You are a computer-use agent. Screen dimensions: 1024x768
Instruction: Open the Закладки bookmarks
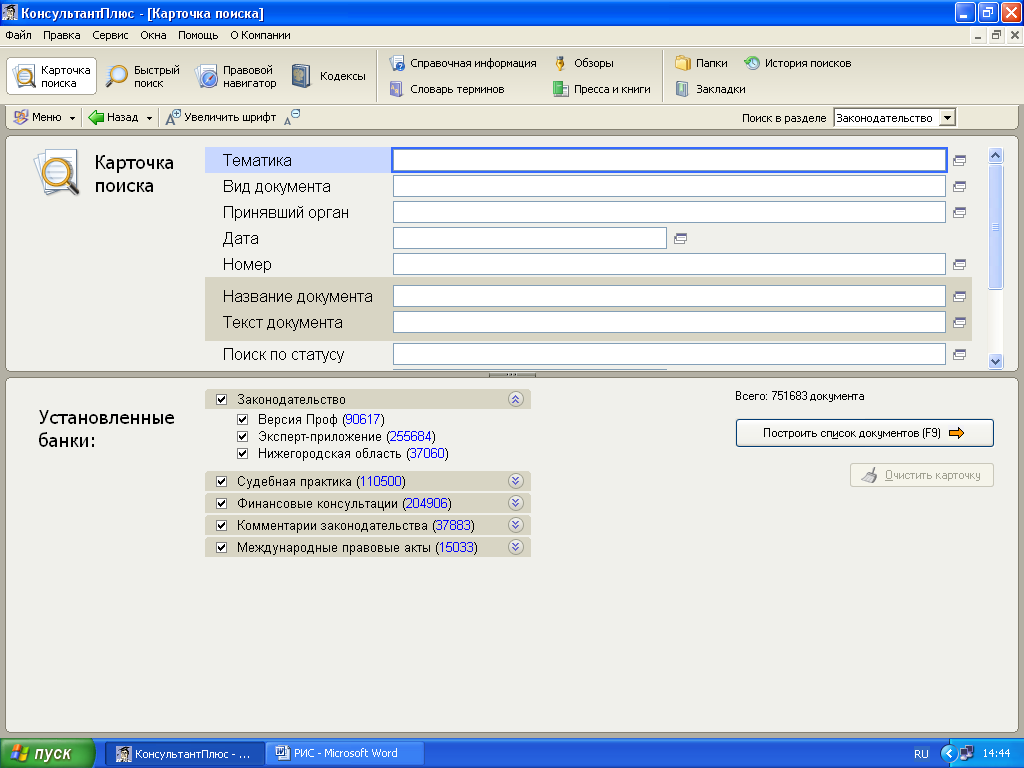tap(711, 89)
